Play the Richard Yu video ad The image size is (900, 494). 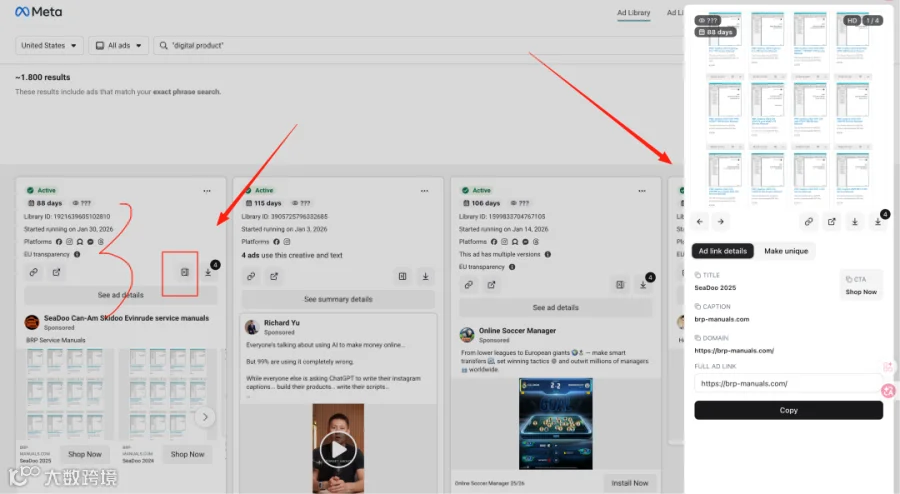(338, 449)
